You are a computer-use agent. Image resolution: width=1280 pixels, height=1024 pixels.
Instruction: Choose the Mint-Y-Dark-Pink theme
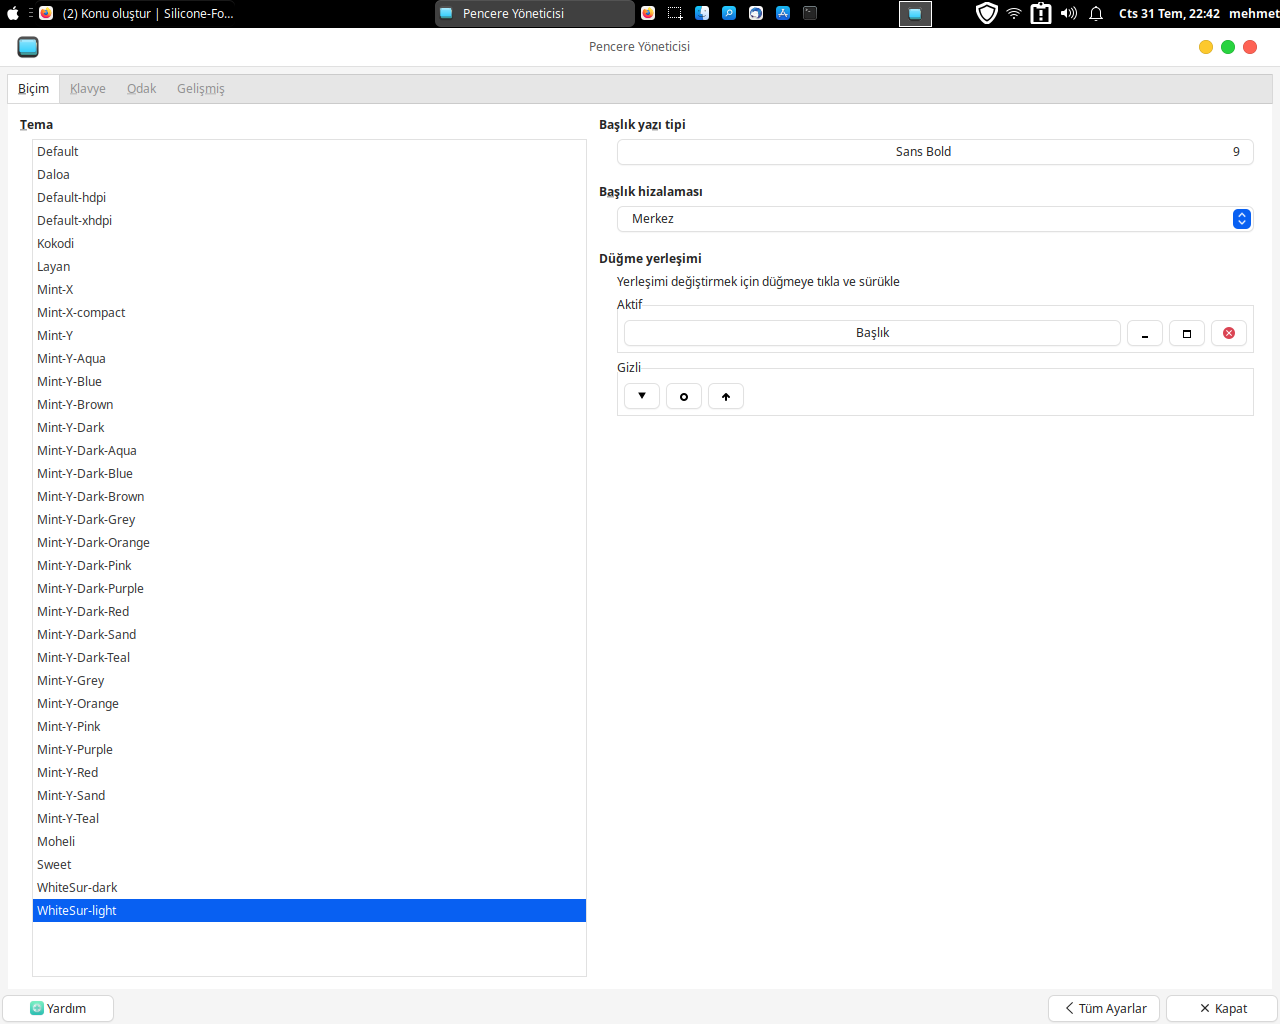(x=309, y=566)
